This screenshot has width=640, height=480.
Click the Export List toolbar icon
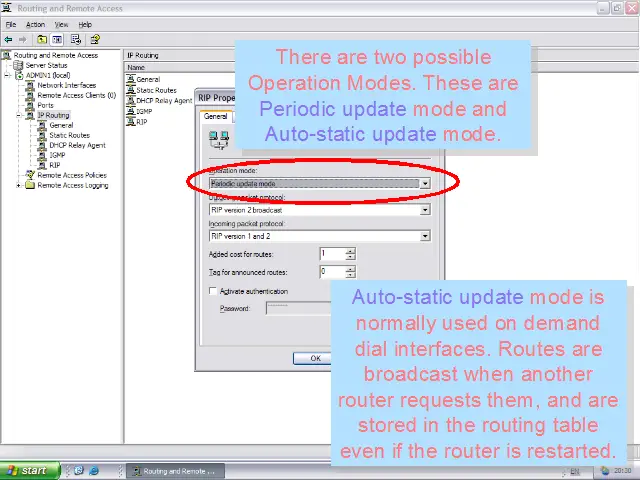coord(75,40)
